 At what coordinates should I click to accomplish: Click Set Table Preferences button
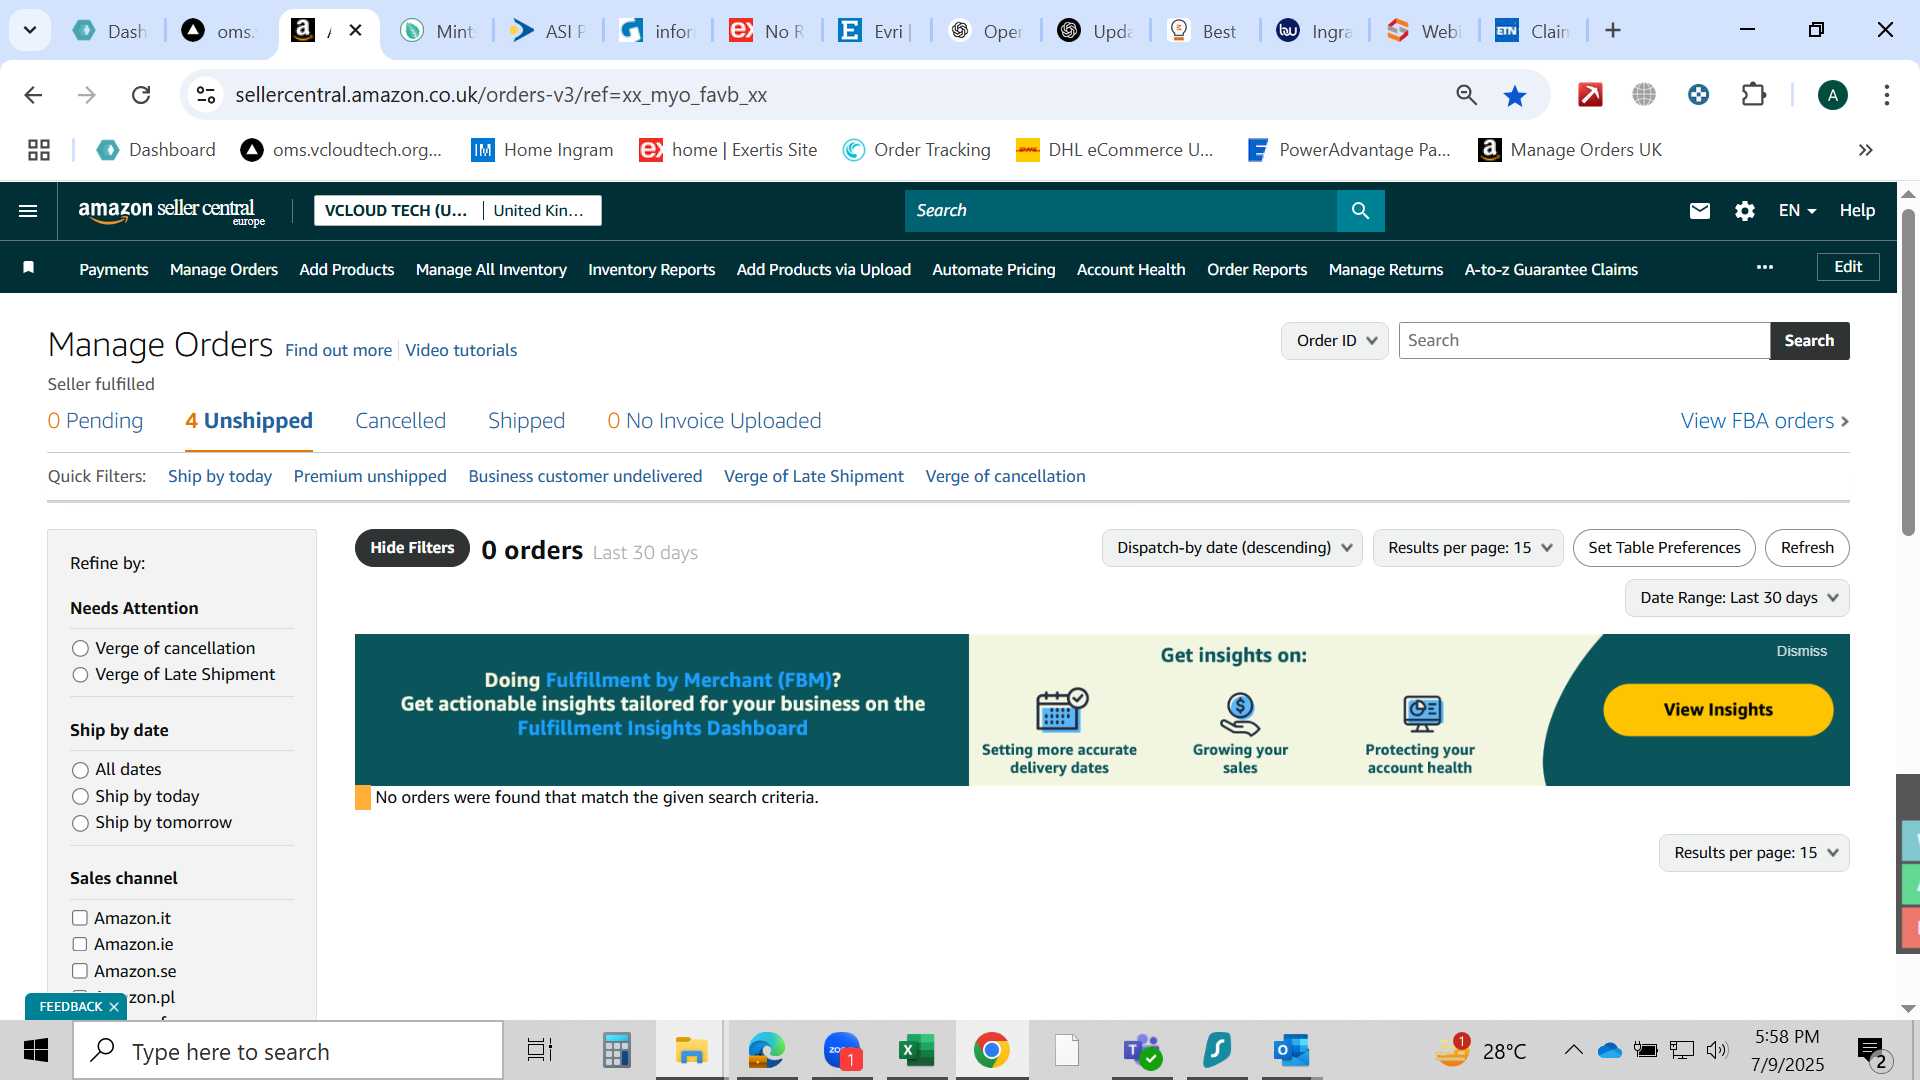click(1664, 548)
